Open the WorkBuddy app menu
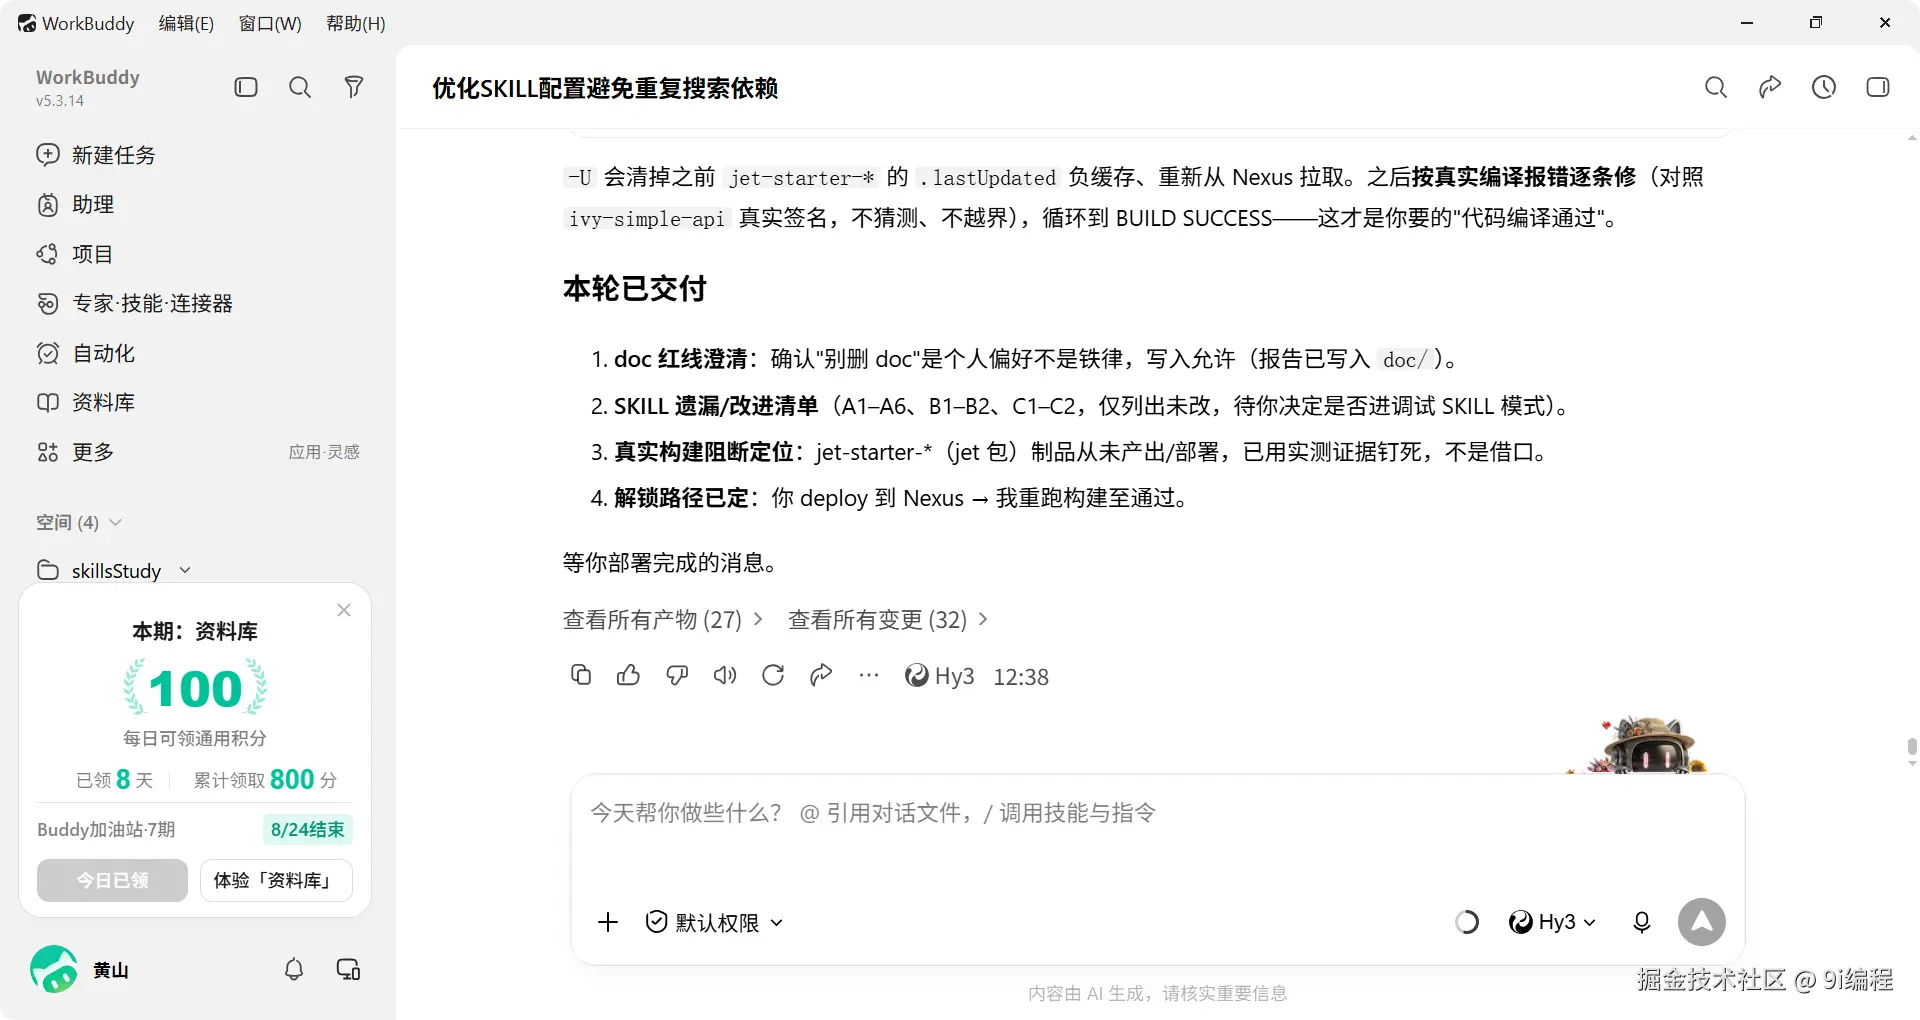Image resolution: width=1920 pixels, height=1020 pixels. [76, 23]
